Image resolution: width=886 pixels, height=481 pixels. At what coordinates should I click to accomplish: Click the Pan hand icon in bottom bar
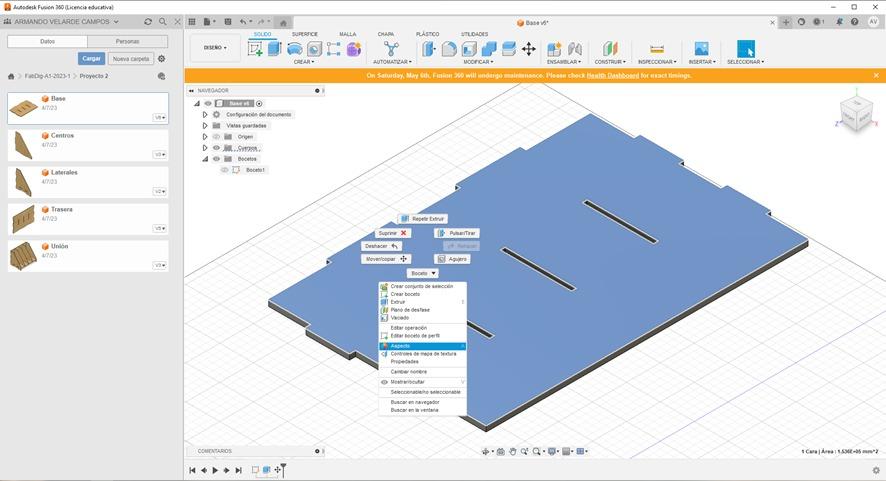(513, 451)
